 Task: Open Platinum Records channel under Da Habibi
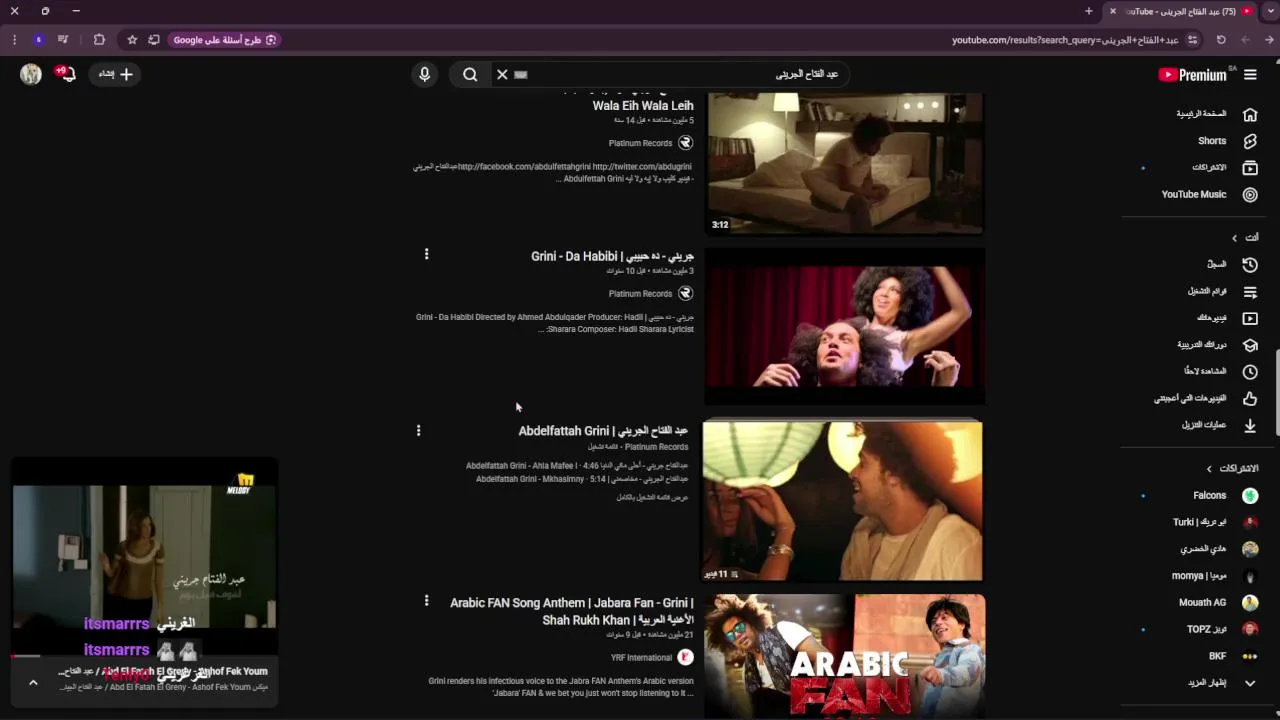click(640, 294)
